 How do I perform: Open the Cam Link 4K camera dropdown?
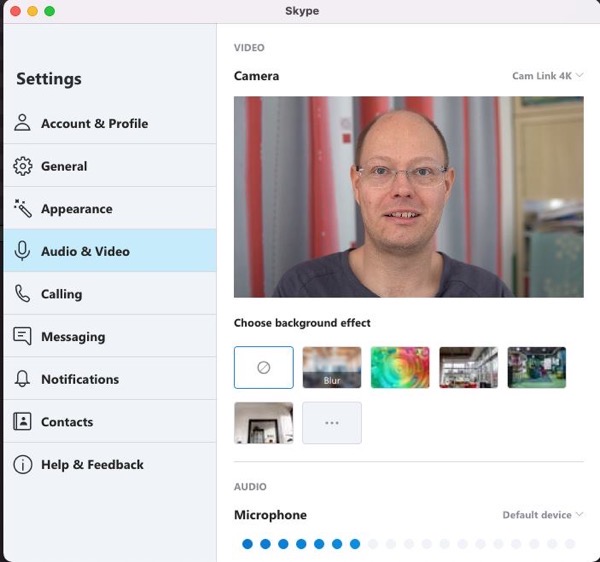(548, 76)
